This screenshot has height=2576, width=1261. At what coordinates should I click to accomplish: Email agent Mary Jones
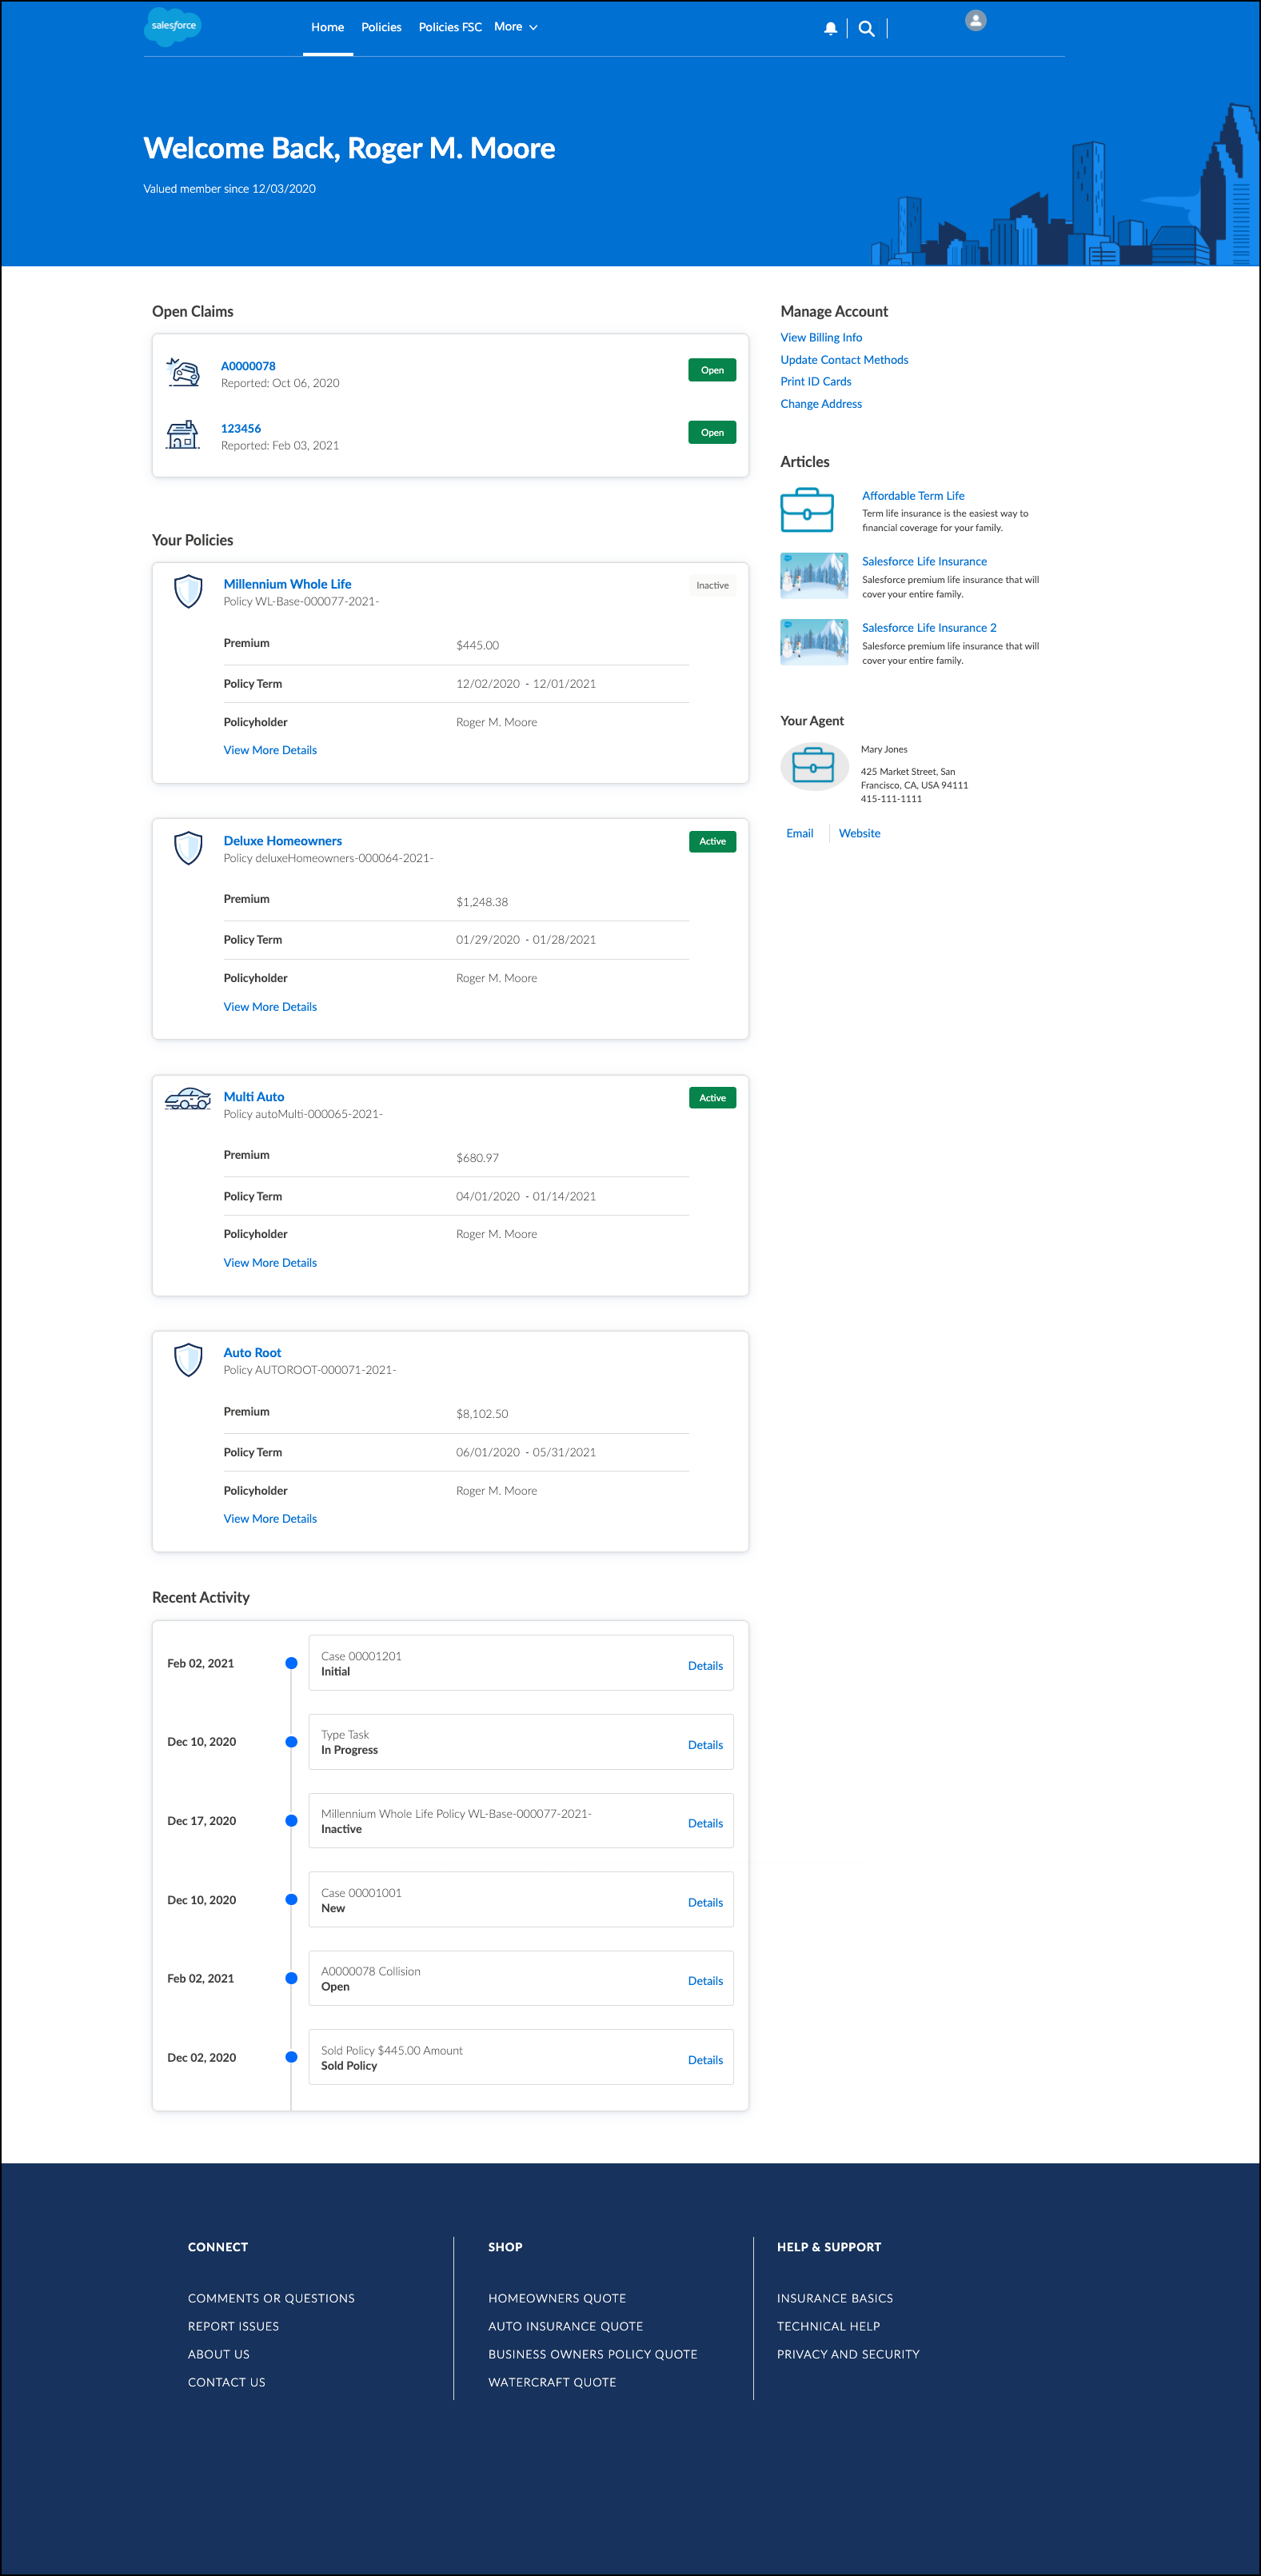click(x=800, y=833)
